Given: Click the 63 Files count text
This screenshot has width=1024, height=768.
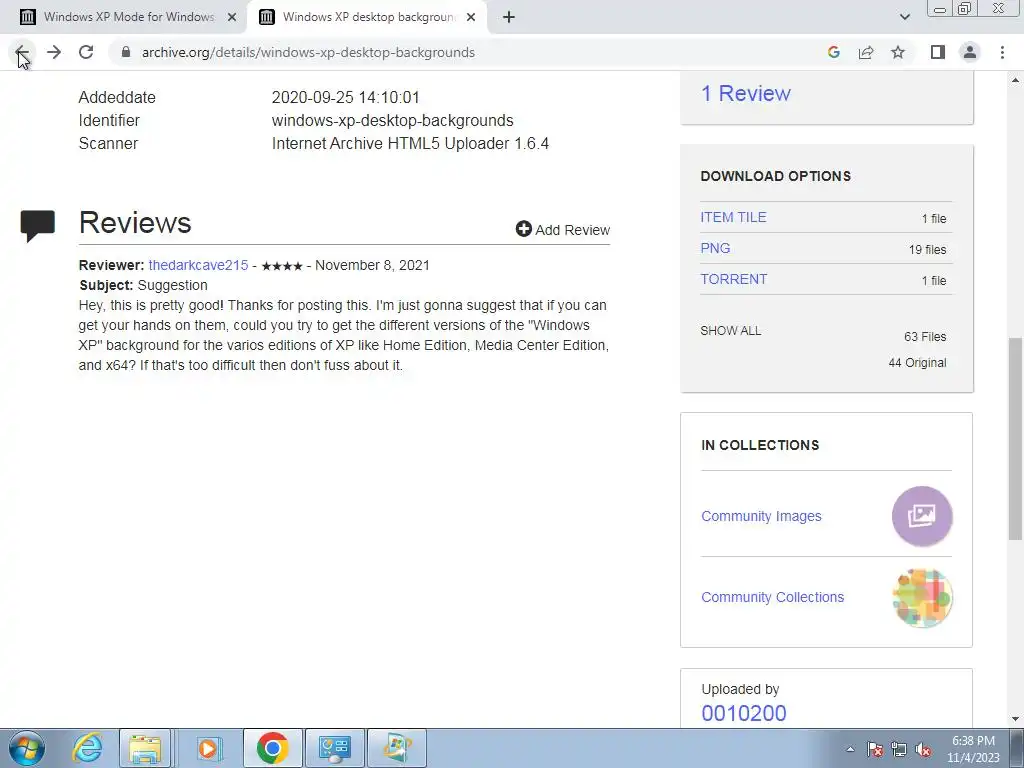Looking at the screenshot, I should [x=925, y=336].
